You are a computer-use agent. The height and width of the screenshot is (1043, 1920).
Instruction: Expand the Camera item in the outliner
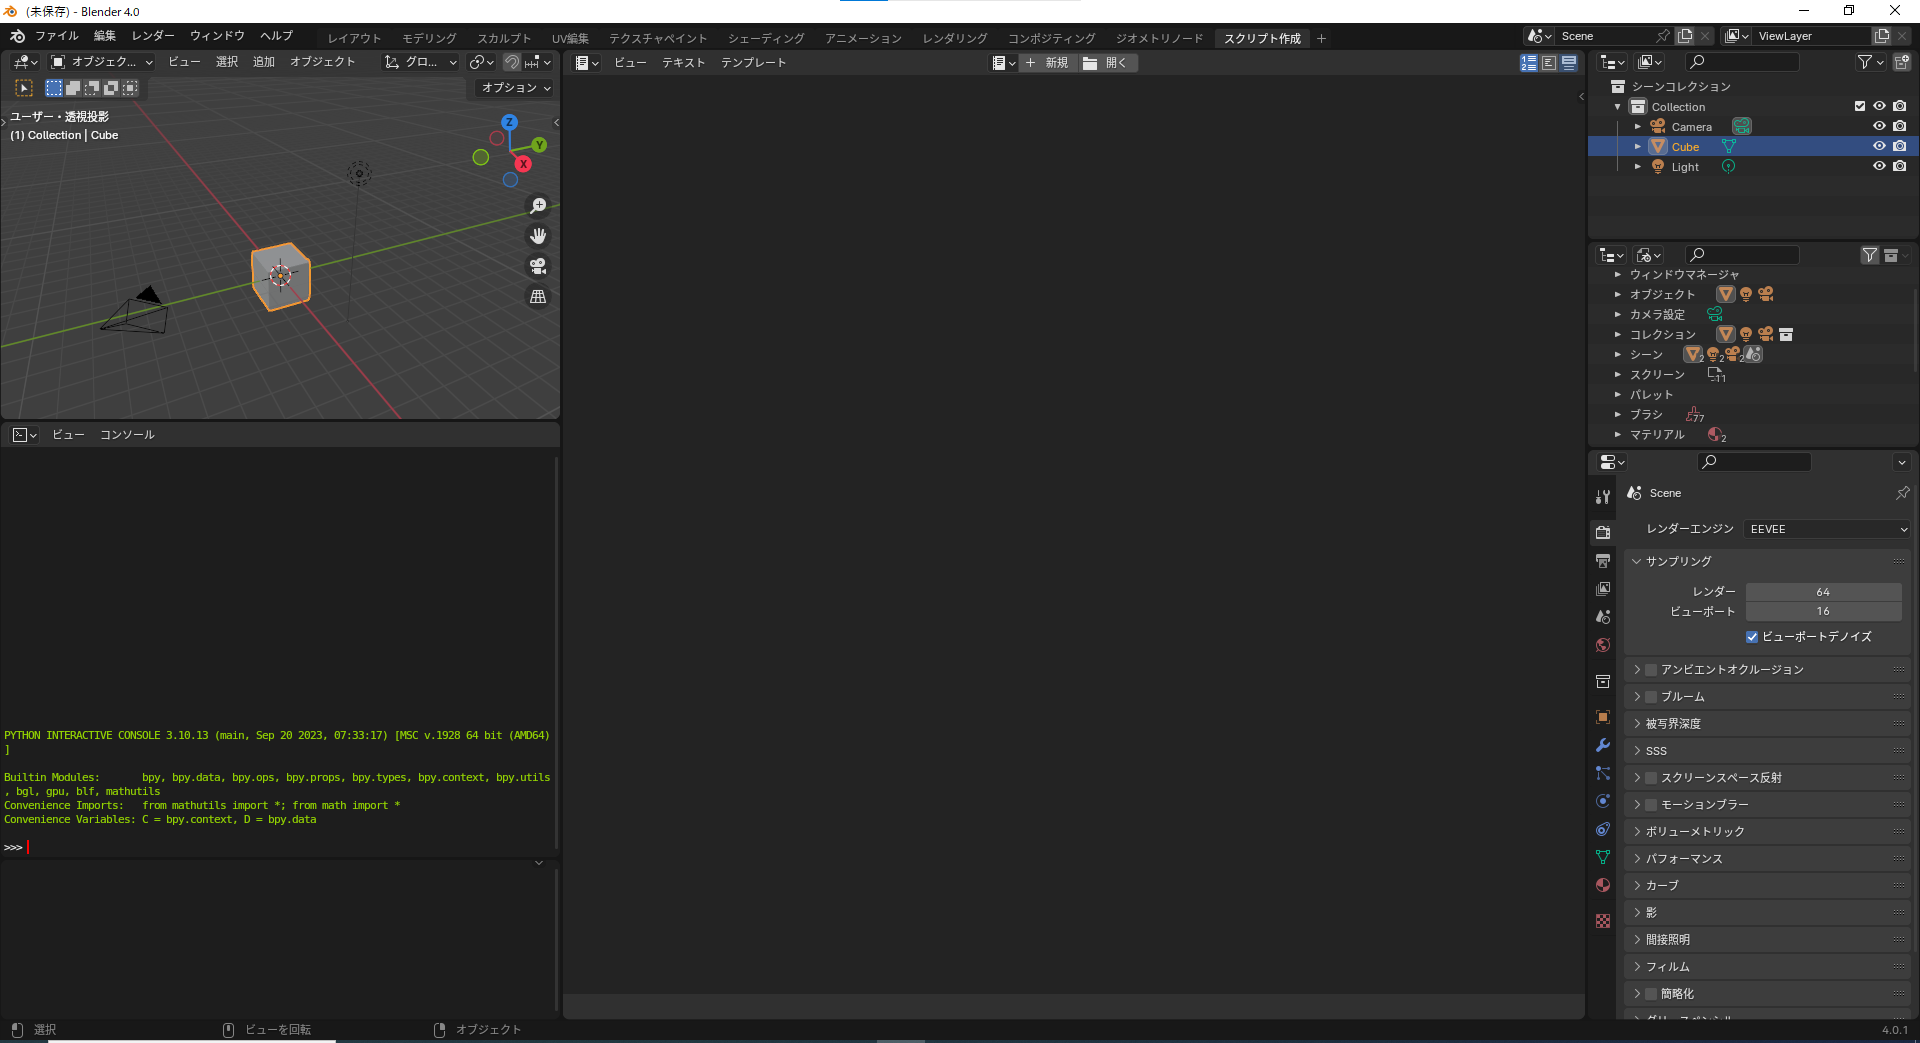tap(1638, 126)
